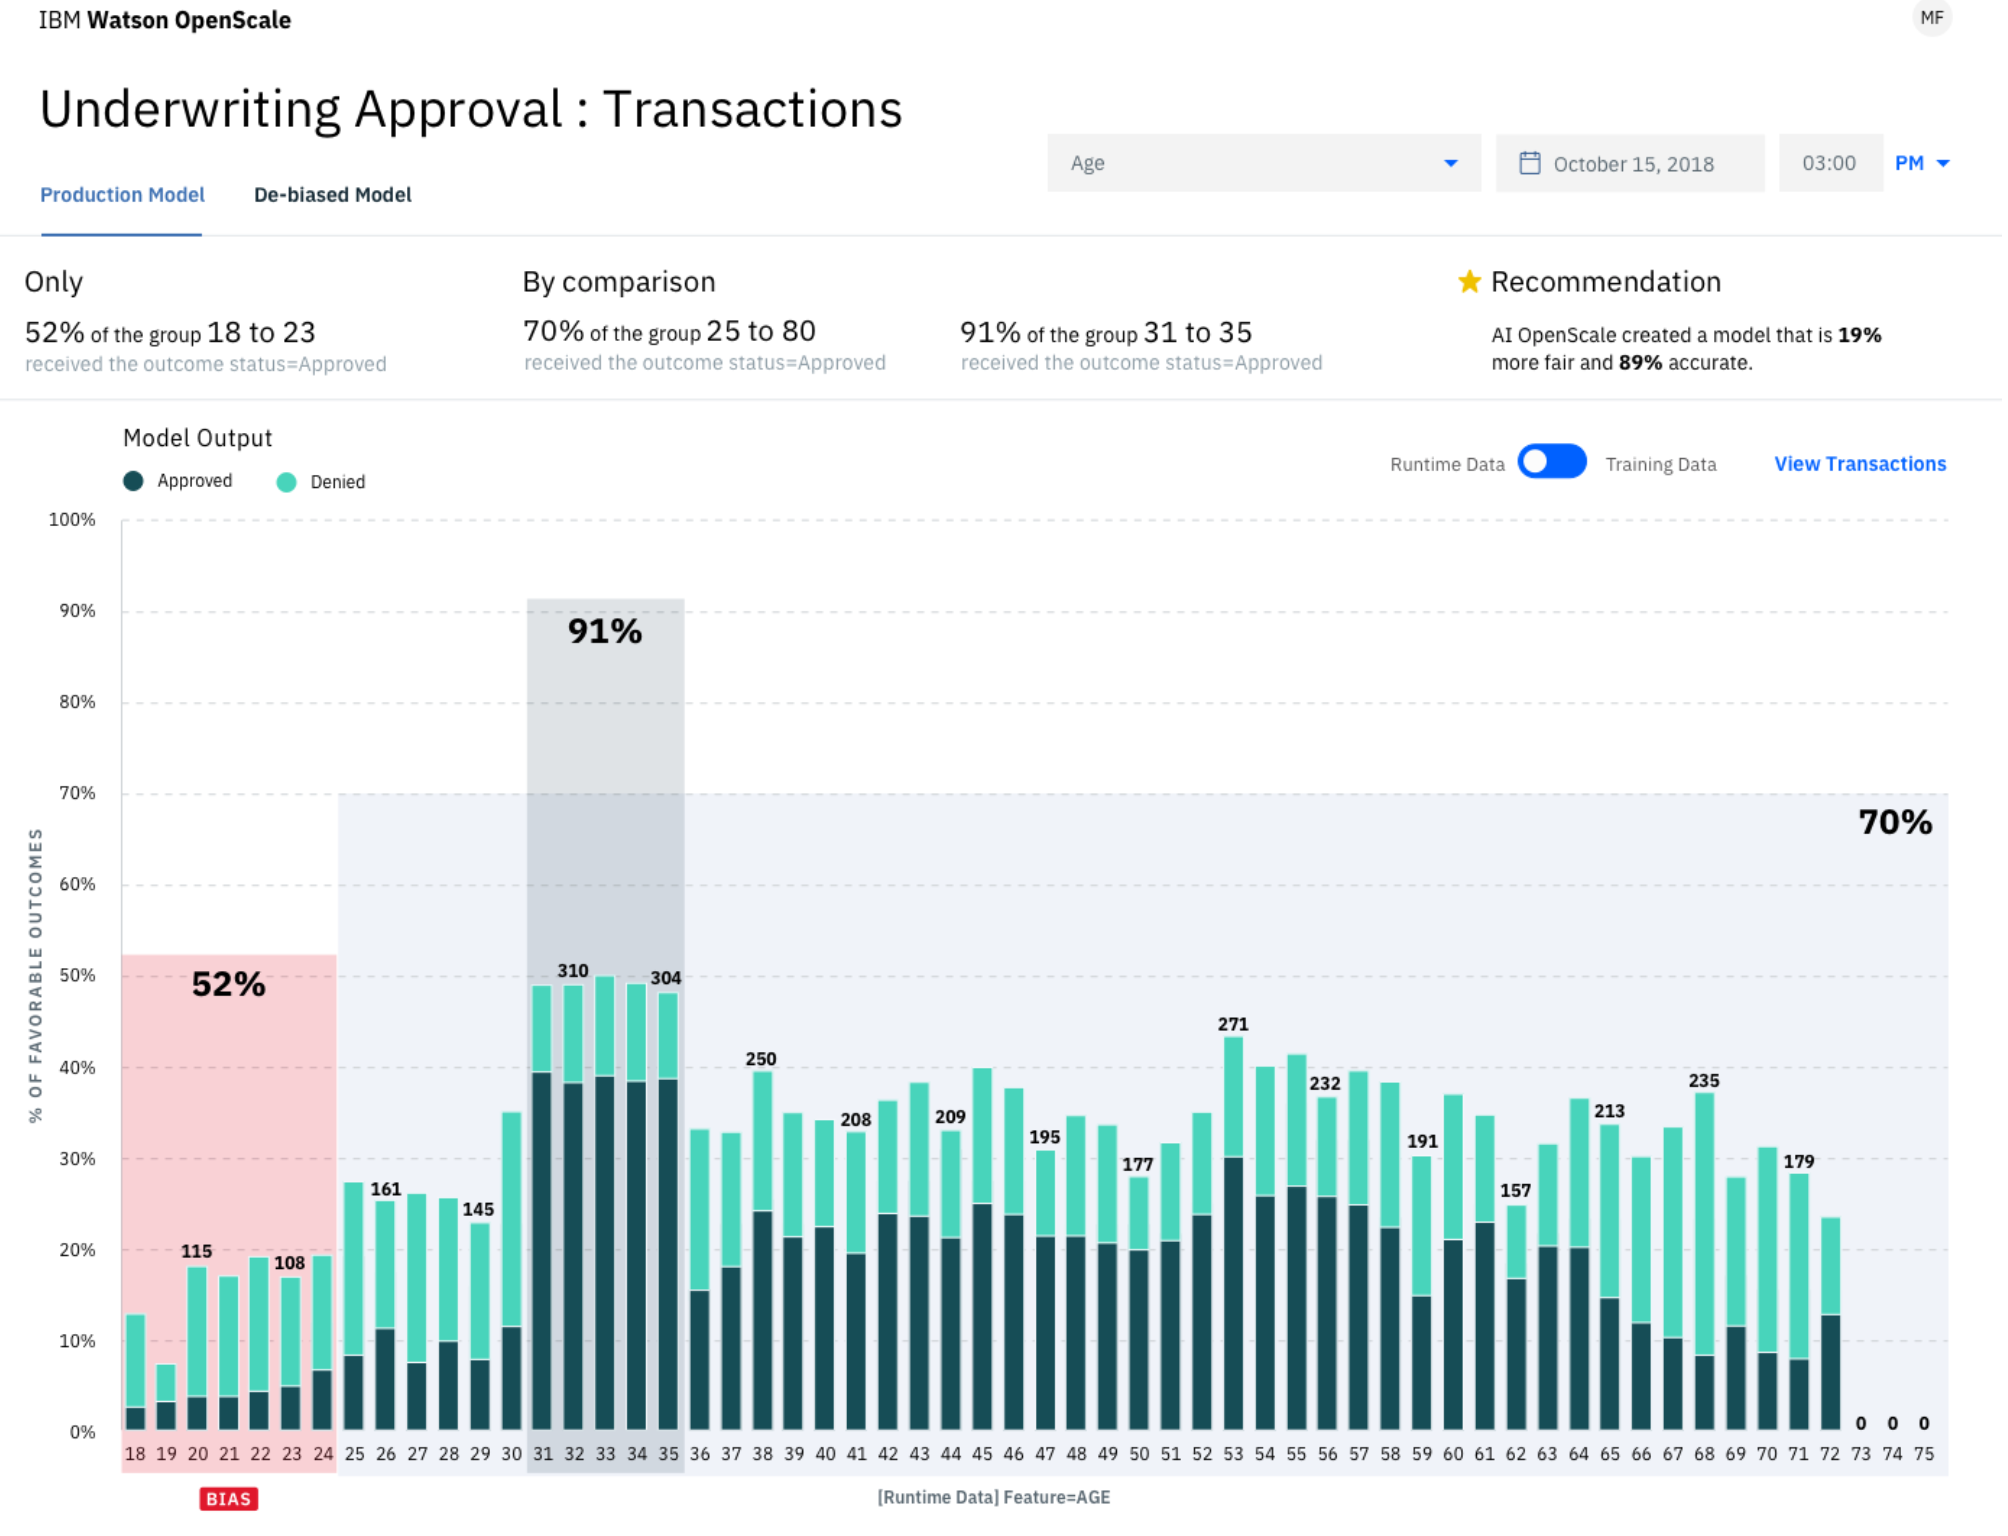Click the 03:00 time input field

(x=1830, y=163)
